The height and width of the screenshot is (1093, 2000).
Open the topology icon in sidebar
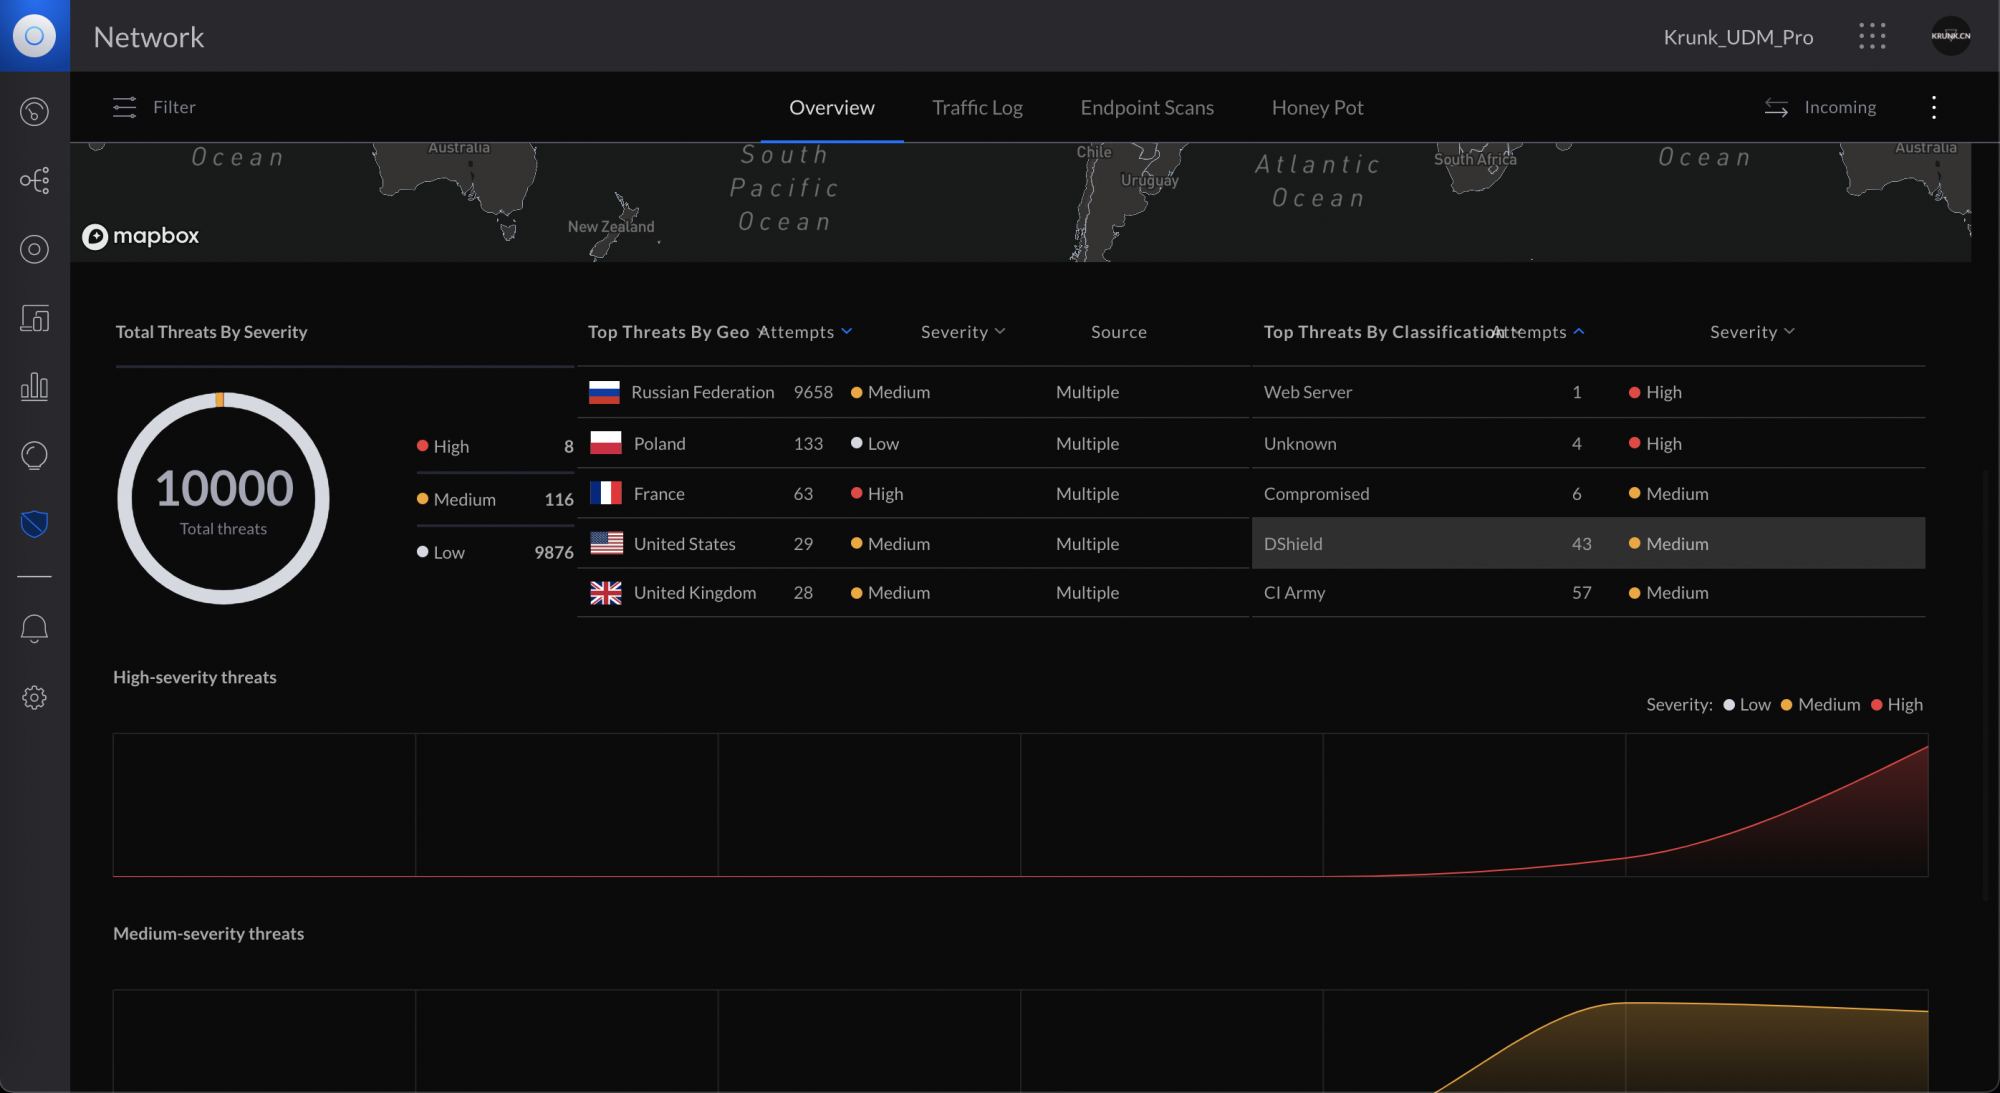click(34, 180)
